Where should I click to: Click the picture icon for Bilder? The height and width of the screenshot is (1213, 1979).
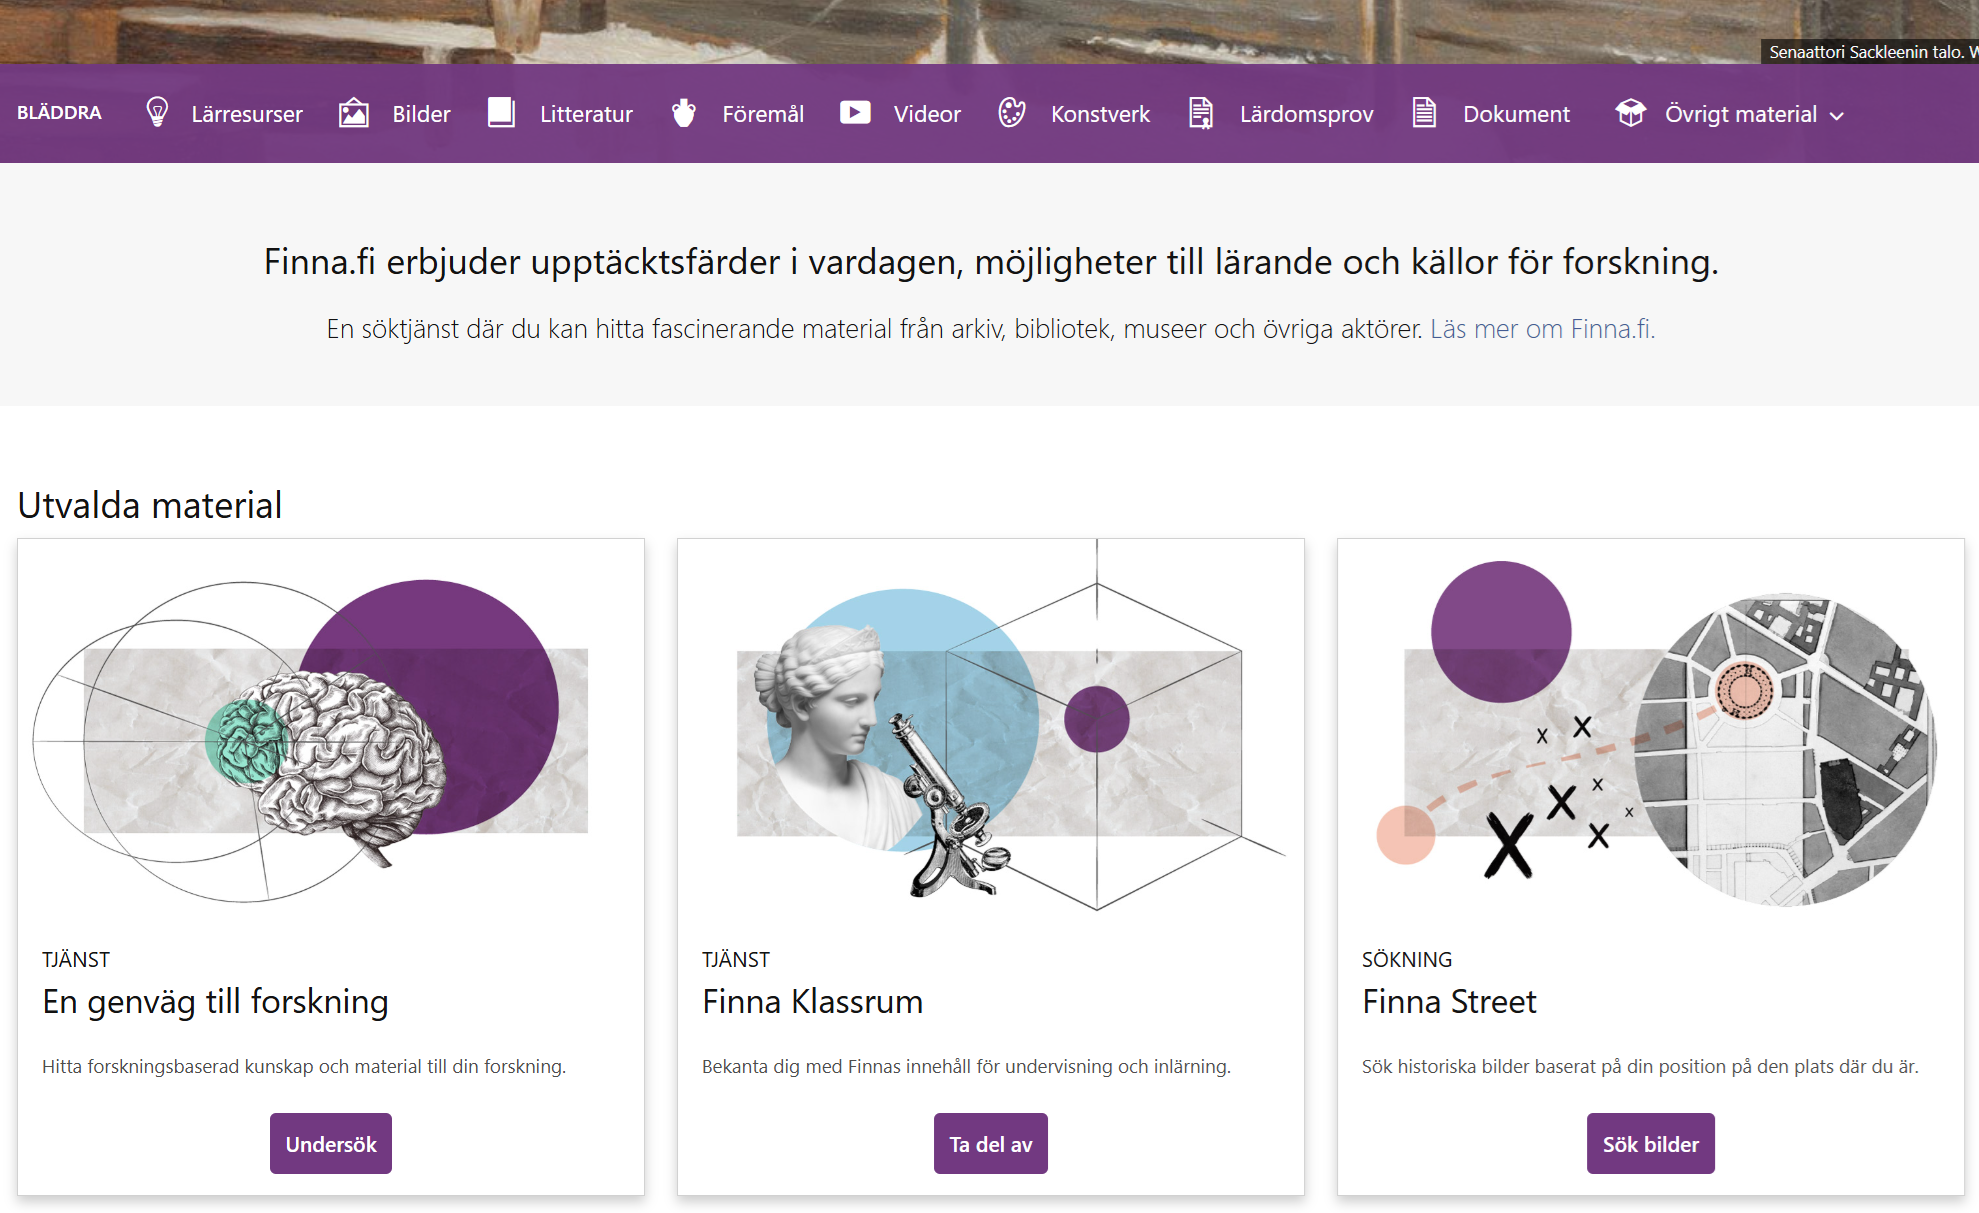(x=354, y=113)
